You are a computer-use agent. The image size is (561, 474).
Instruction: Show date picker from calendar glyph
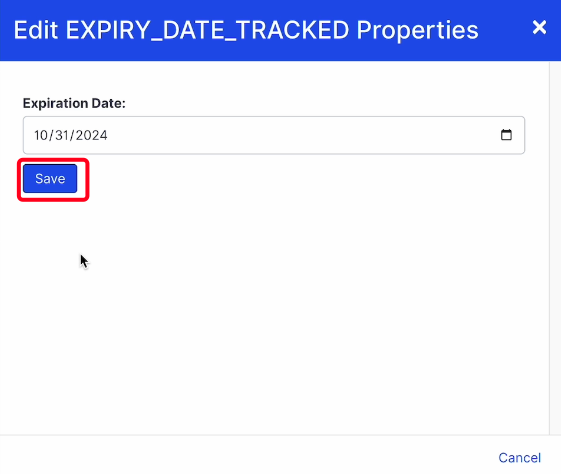[x=506, y=135]
